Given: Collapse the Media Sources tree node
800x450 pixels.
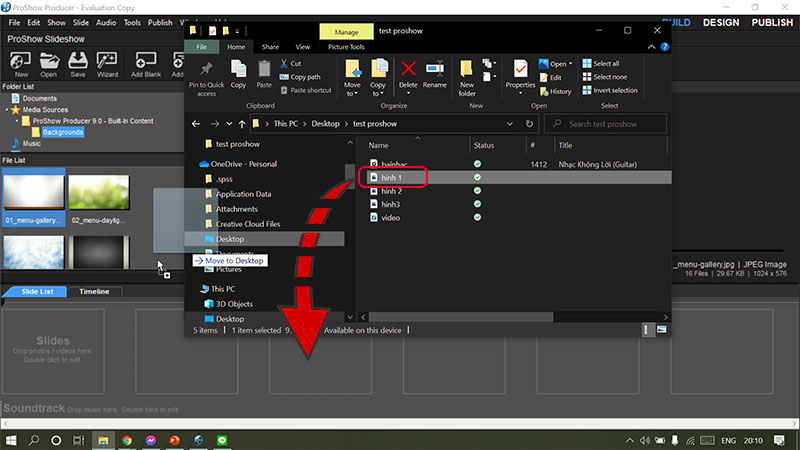Looking at the screenshot, I should pos(6,110).
